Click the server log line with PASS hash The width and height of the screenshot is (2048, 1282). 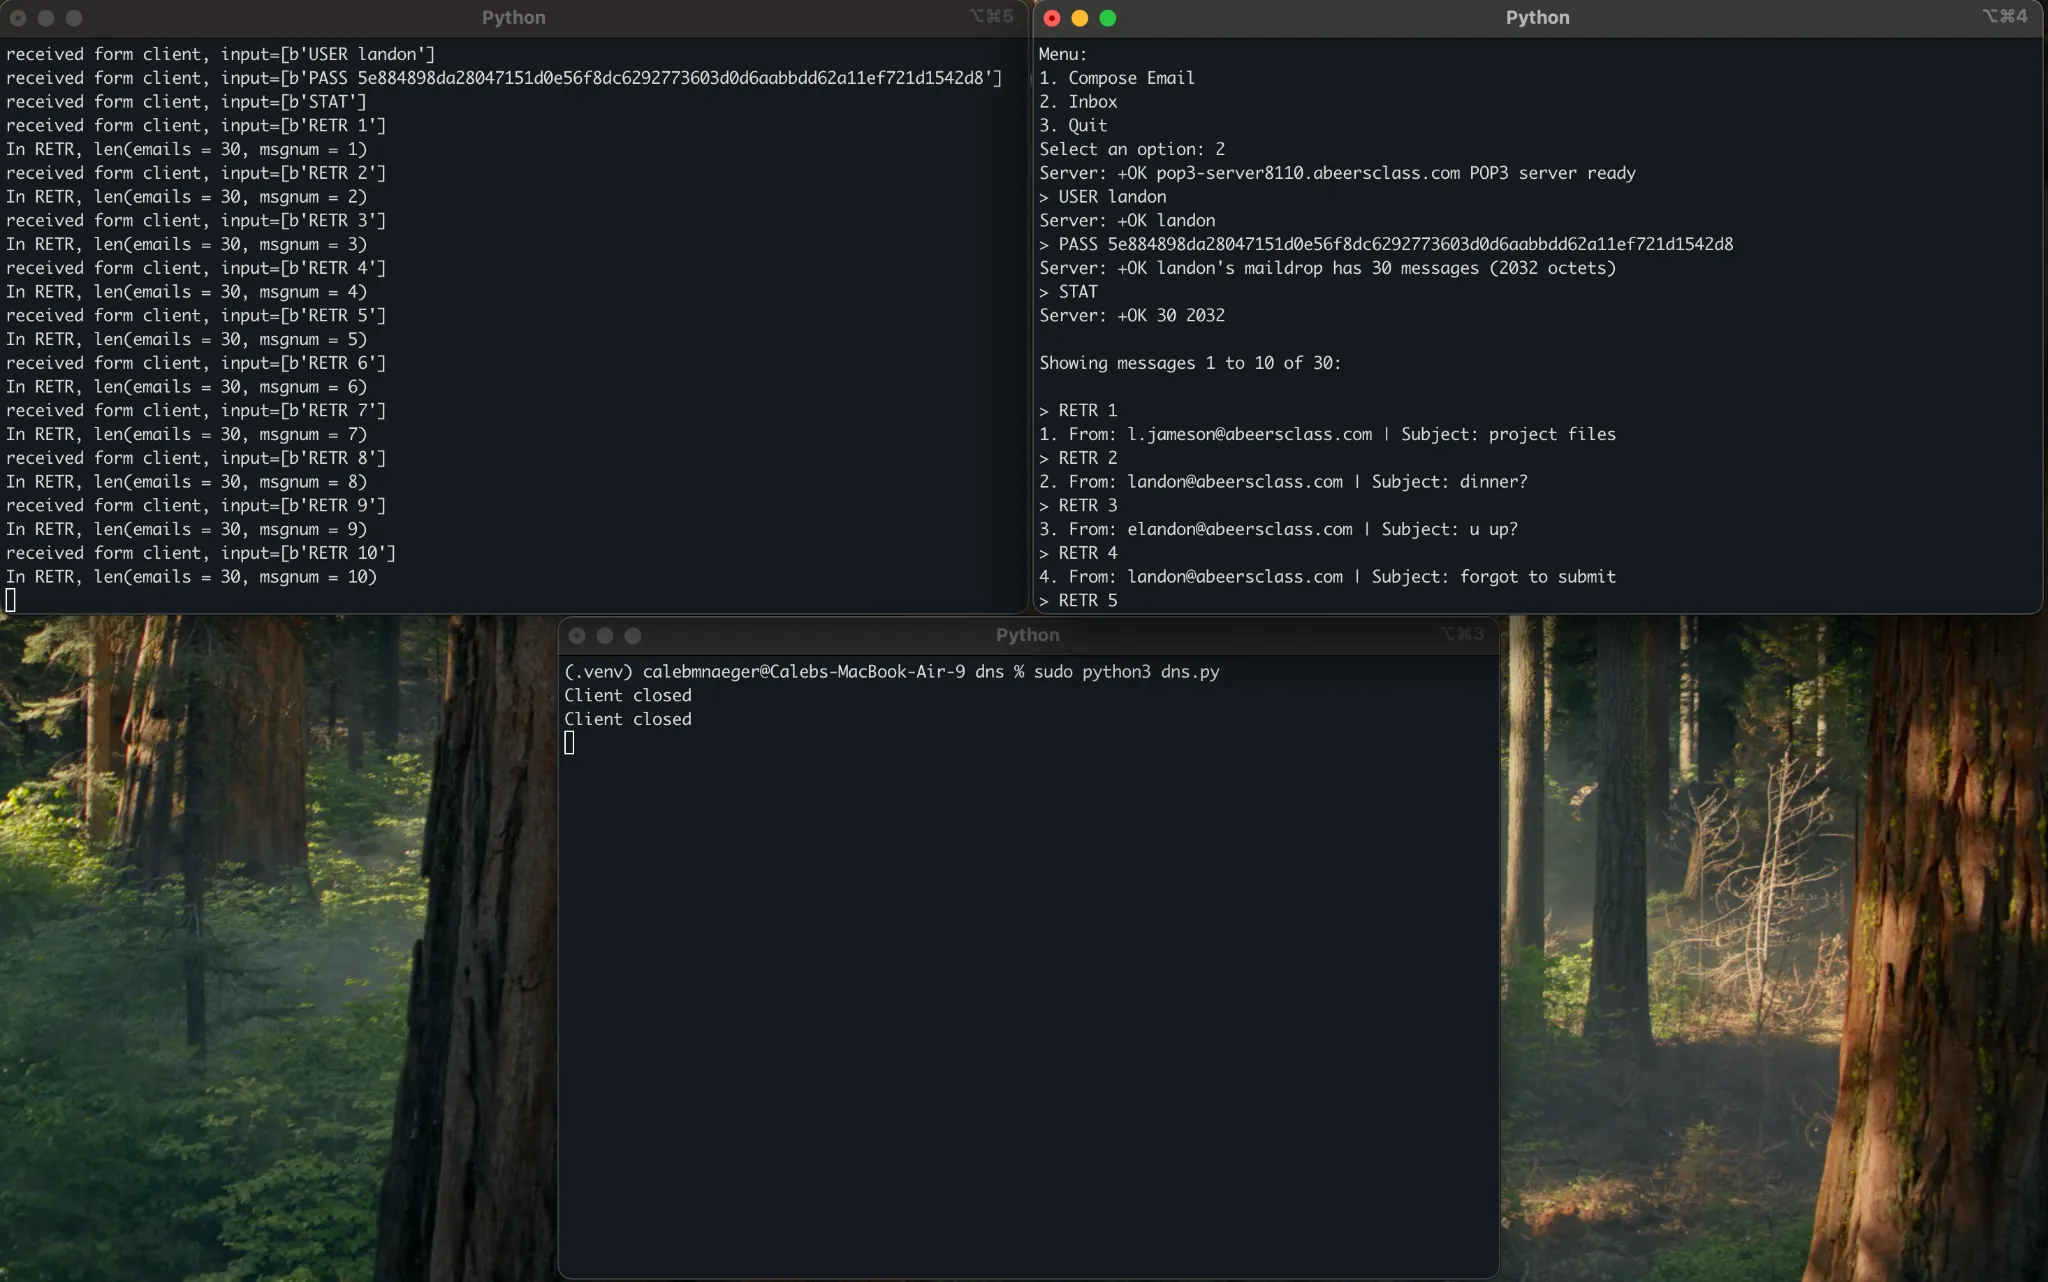(x=504, y=78)
